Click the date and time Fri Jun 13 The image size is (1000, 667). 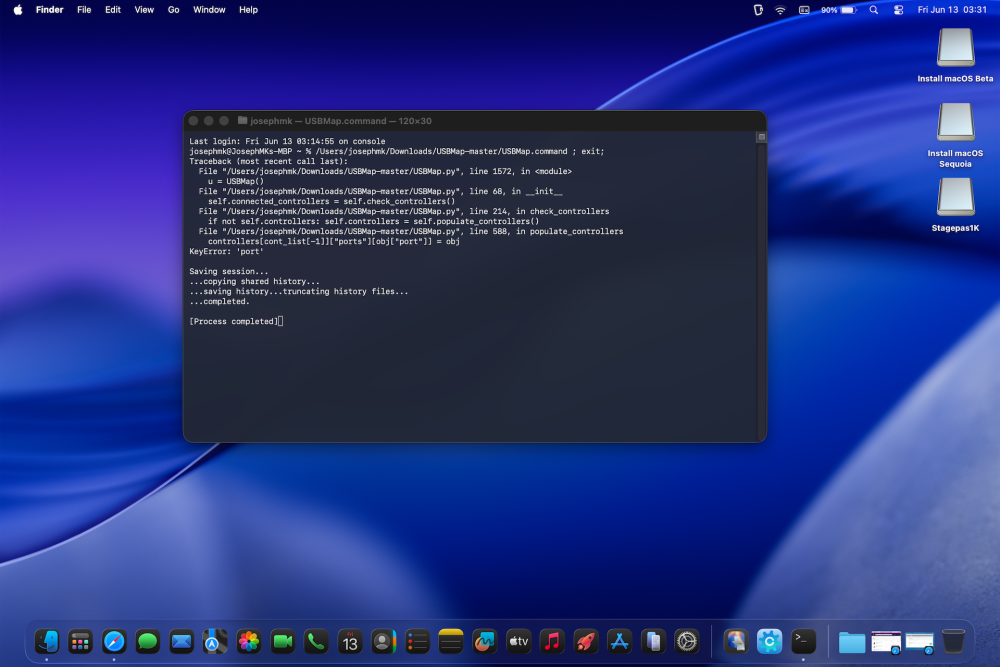pos(952,10)
